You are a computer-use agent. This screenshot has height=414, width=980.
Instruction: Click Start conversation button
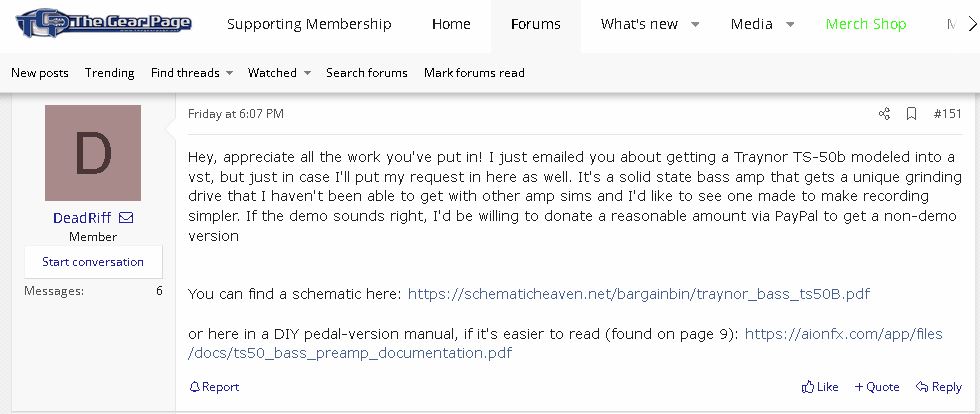click(x=93, y=262)
